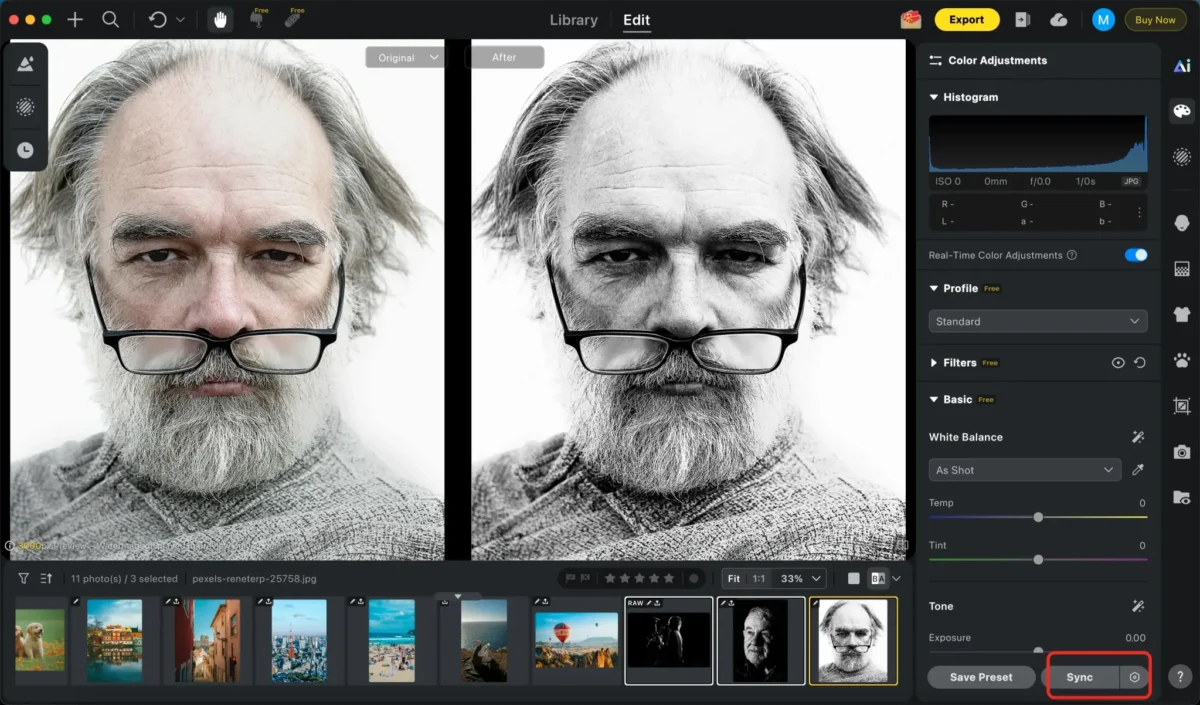Open the As Shot white balance dropdown
The height and width of the screenshot is (705, 1200).
(x=1024, y=470)
